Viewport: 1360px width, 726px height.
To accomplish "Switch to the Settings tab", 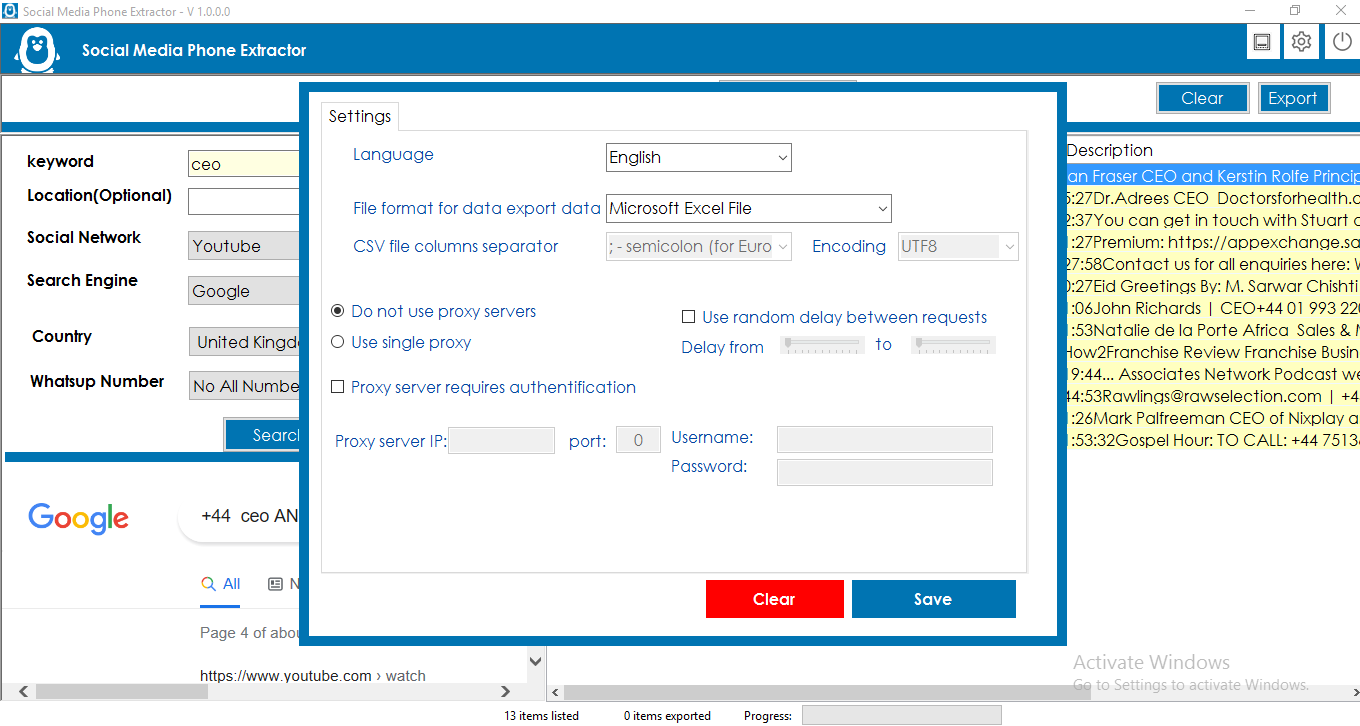I will tap(359, 116).
